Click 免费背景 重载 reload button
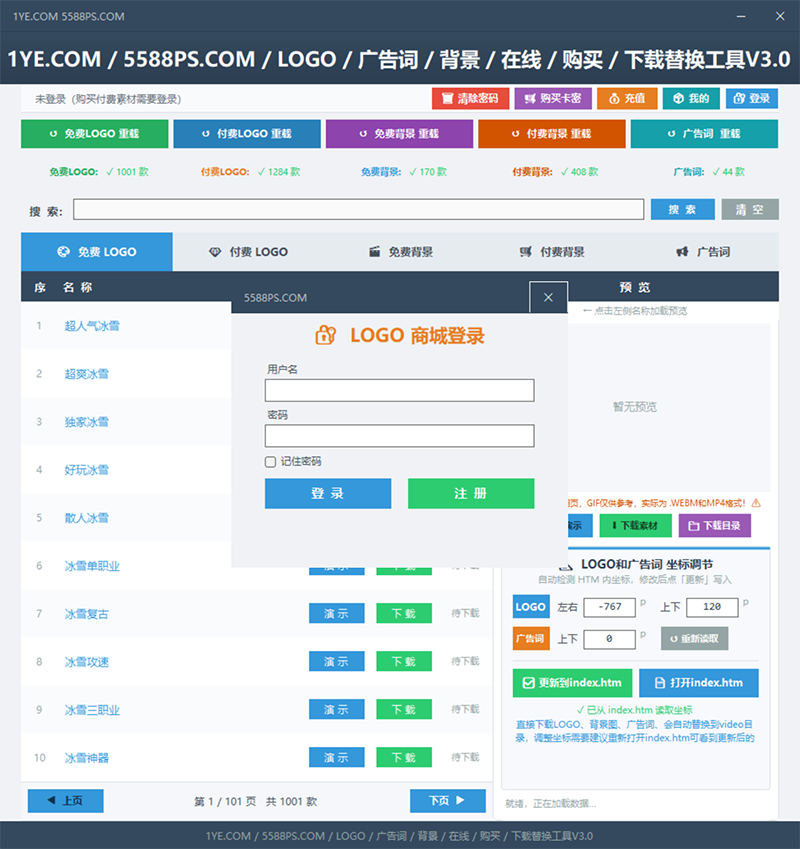This screenshot has height=849, width=800. click(x=399, y=134)
